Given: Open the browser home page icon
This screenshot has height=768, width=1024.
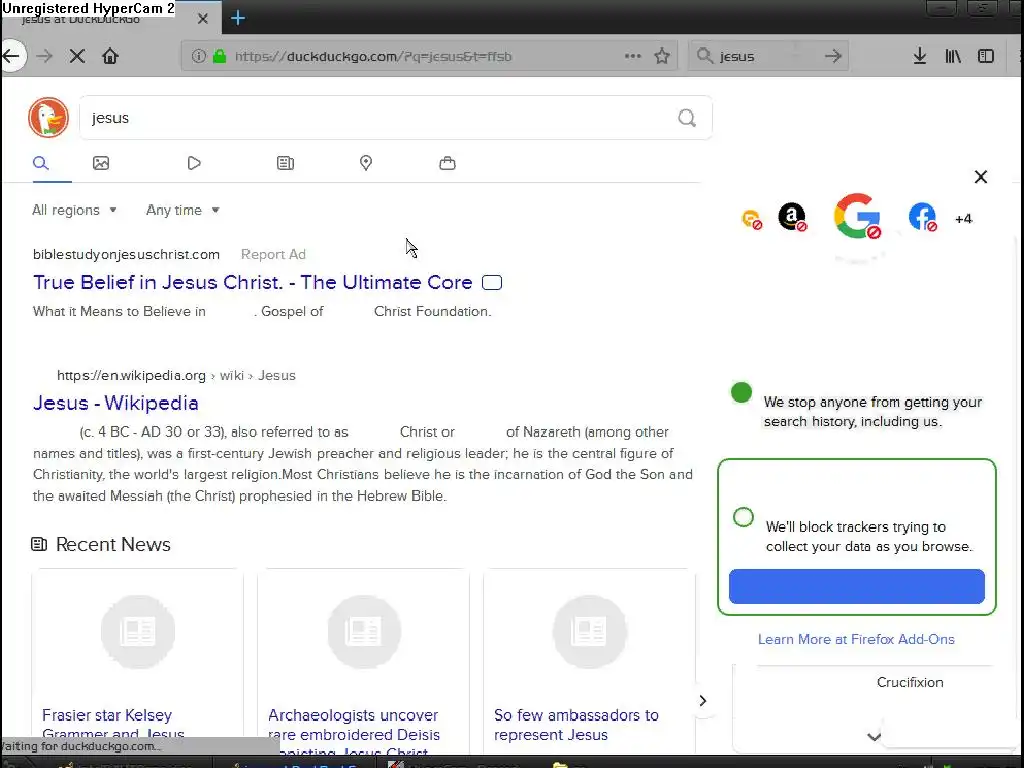Looking at the screenshot, I should 110,56.
